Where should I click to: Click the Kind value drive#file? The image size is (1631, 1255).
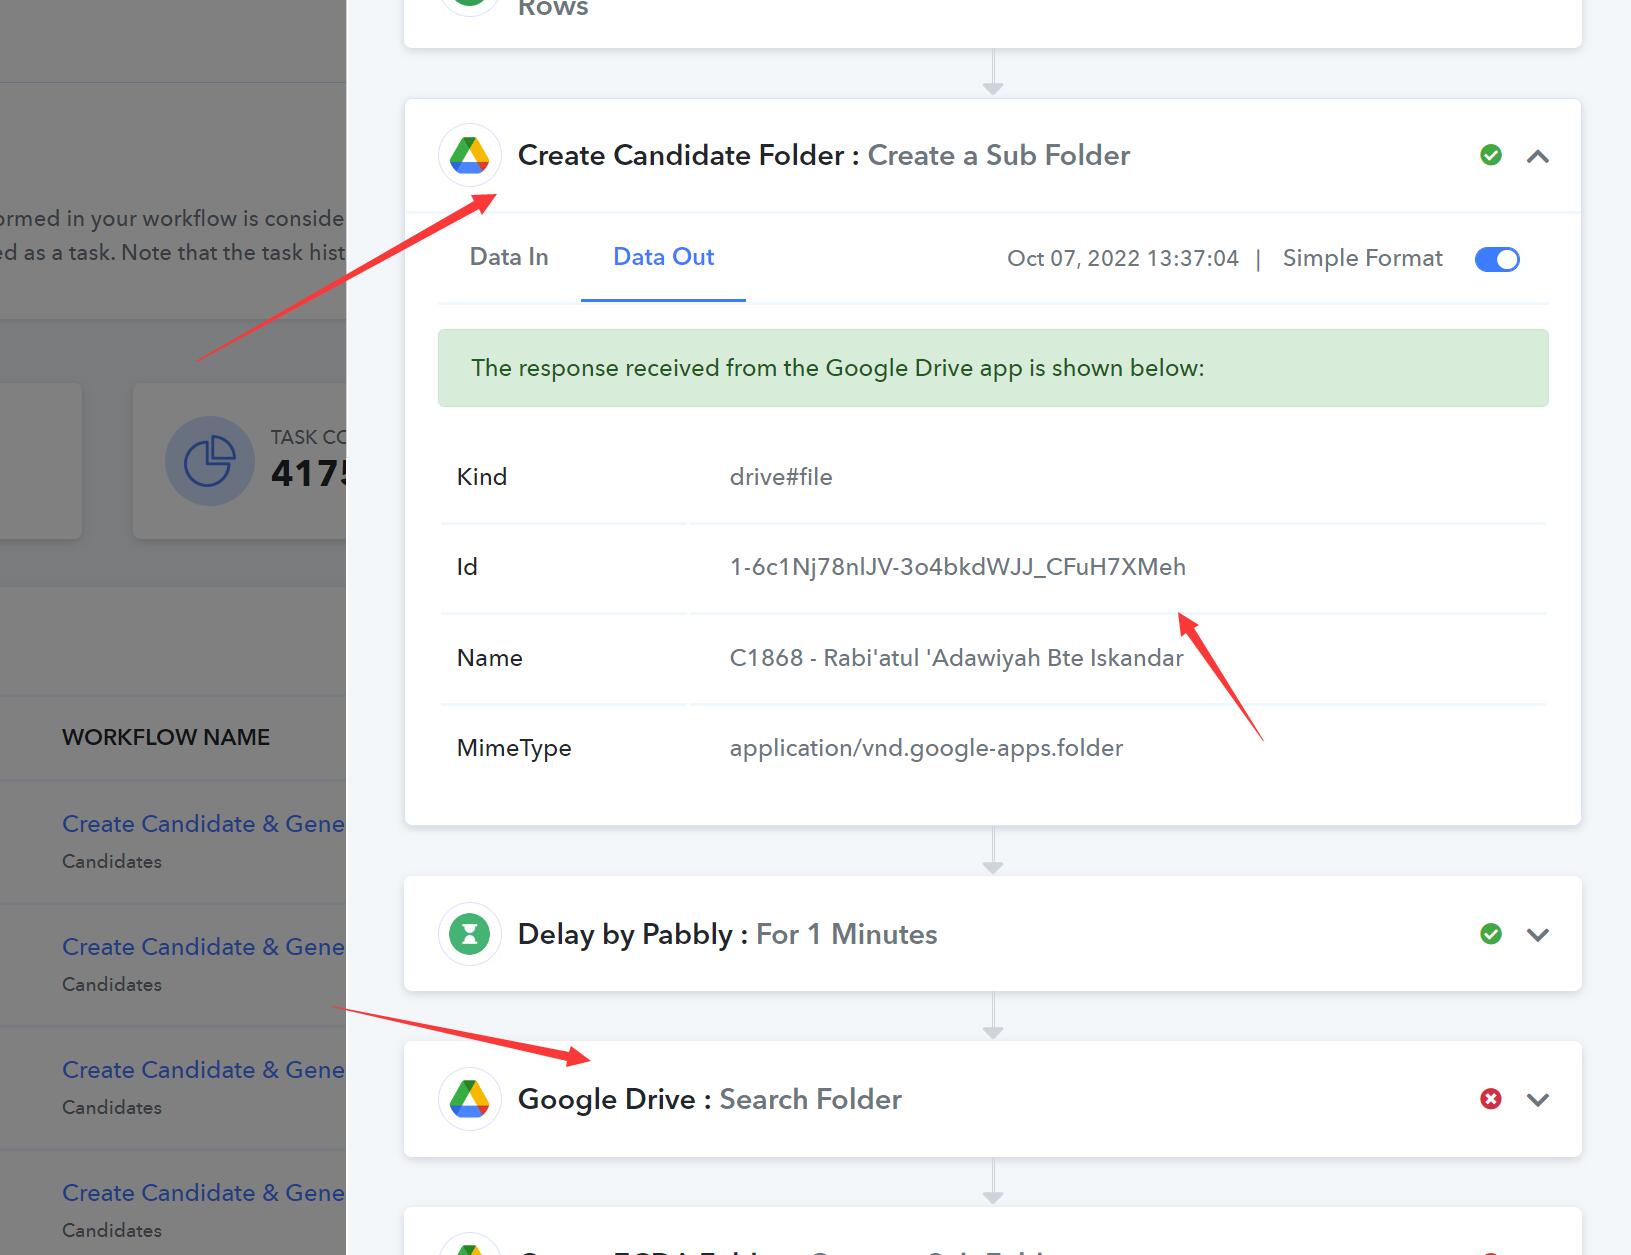point(781,477)
